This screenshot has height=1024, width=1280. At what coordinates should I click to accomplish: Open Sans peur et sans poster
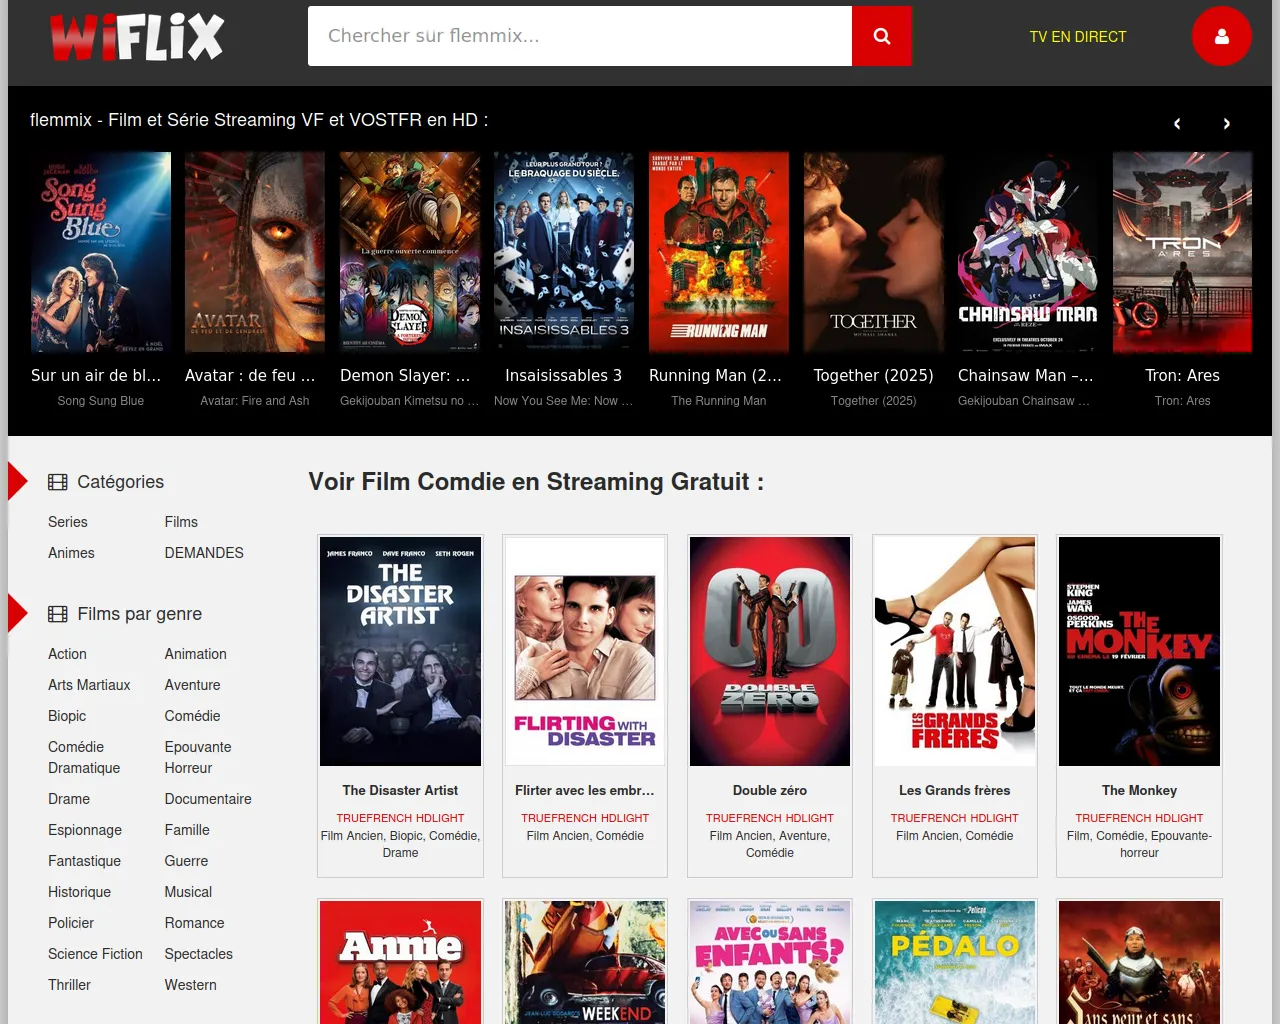coord(1140,962)
